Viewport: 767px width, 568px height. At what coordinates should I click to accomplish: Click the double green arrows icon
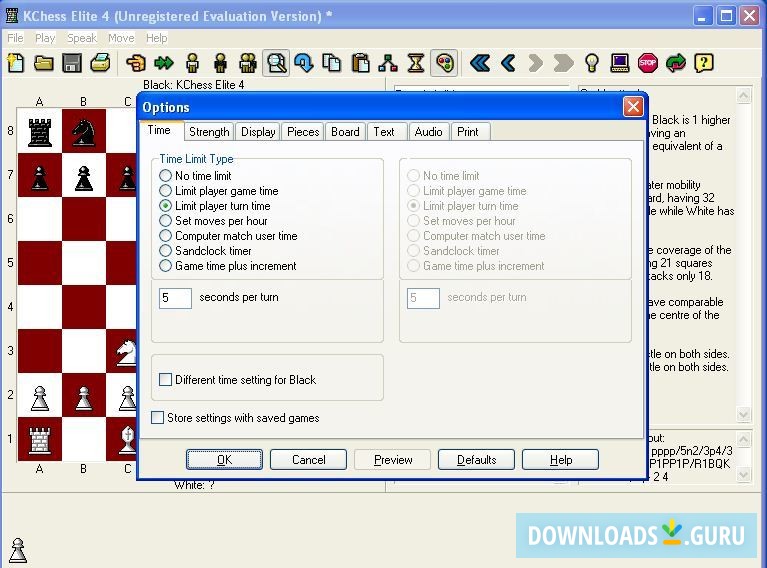coord(163,63)
